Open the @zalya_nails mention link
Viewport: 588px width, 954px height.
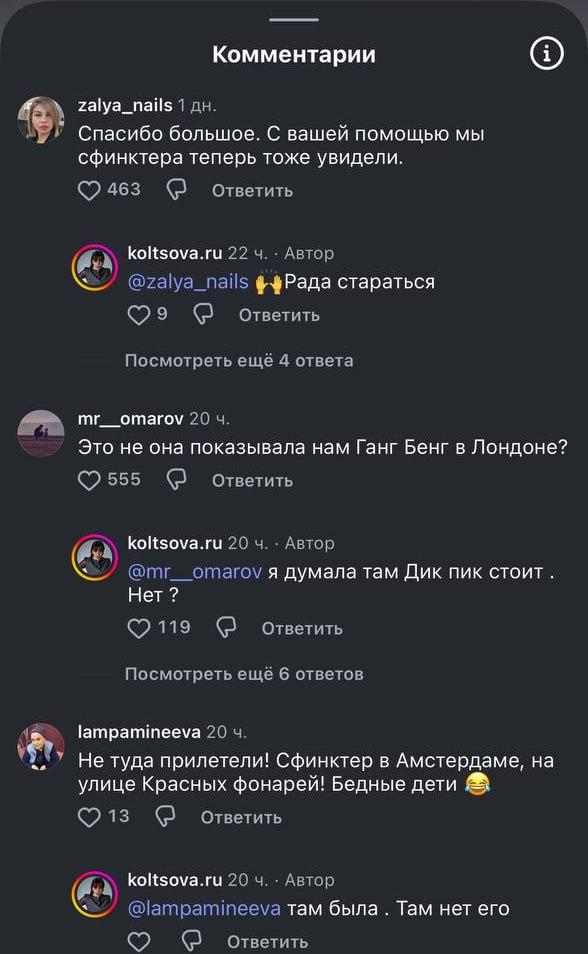(x=188, y=282)
